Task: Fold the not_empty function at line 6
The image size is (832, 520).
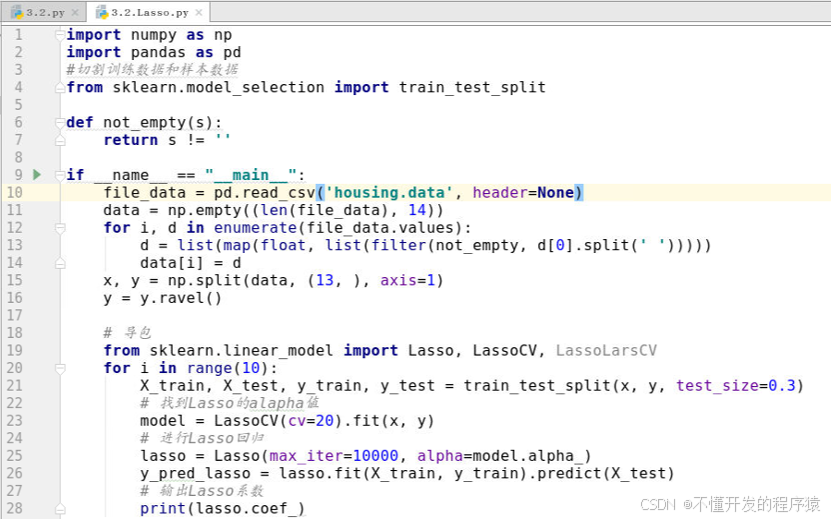Action: [60, 123]
